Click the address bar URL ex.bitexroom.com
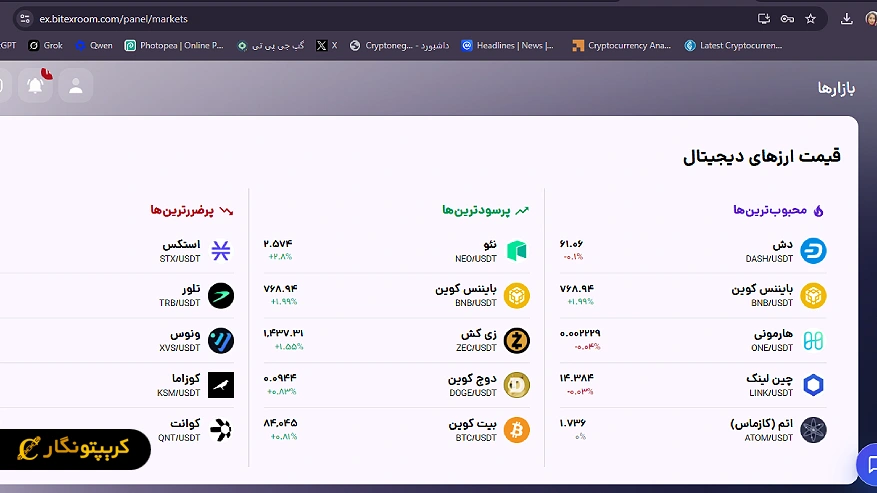 (x=114, y=19)
